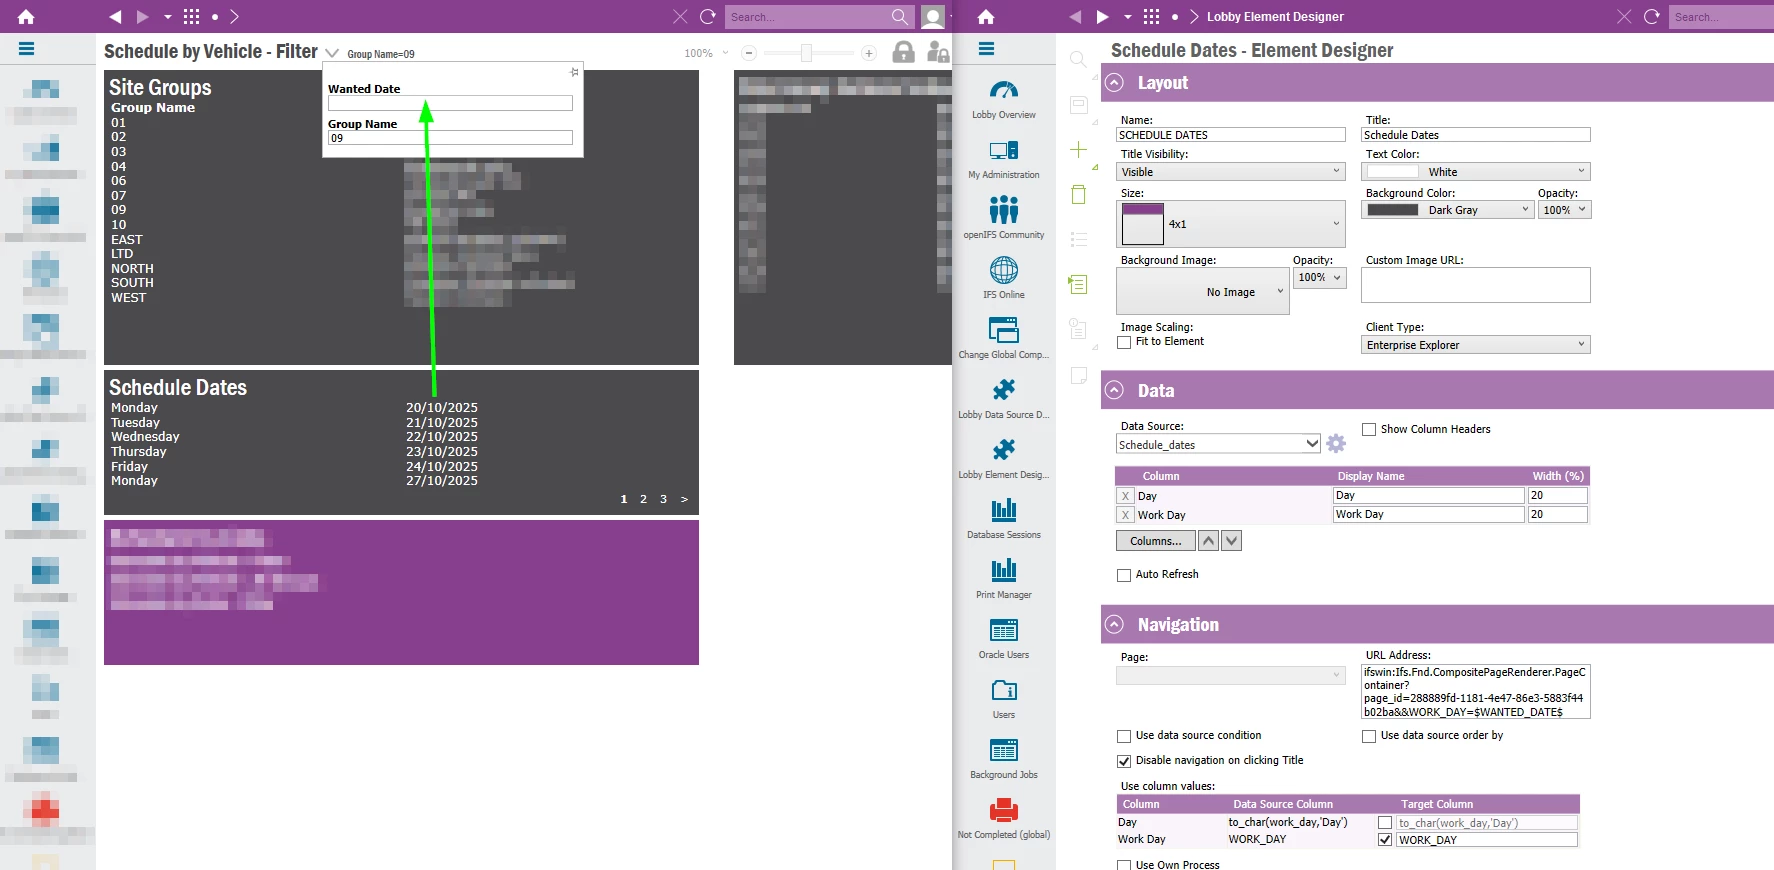This screenshot has height=870, width=1774.
Task: Collapse the Layout section
Action: coord(1115,83)
